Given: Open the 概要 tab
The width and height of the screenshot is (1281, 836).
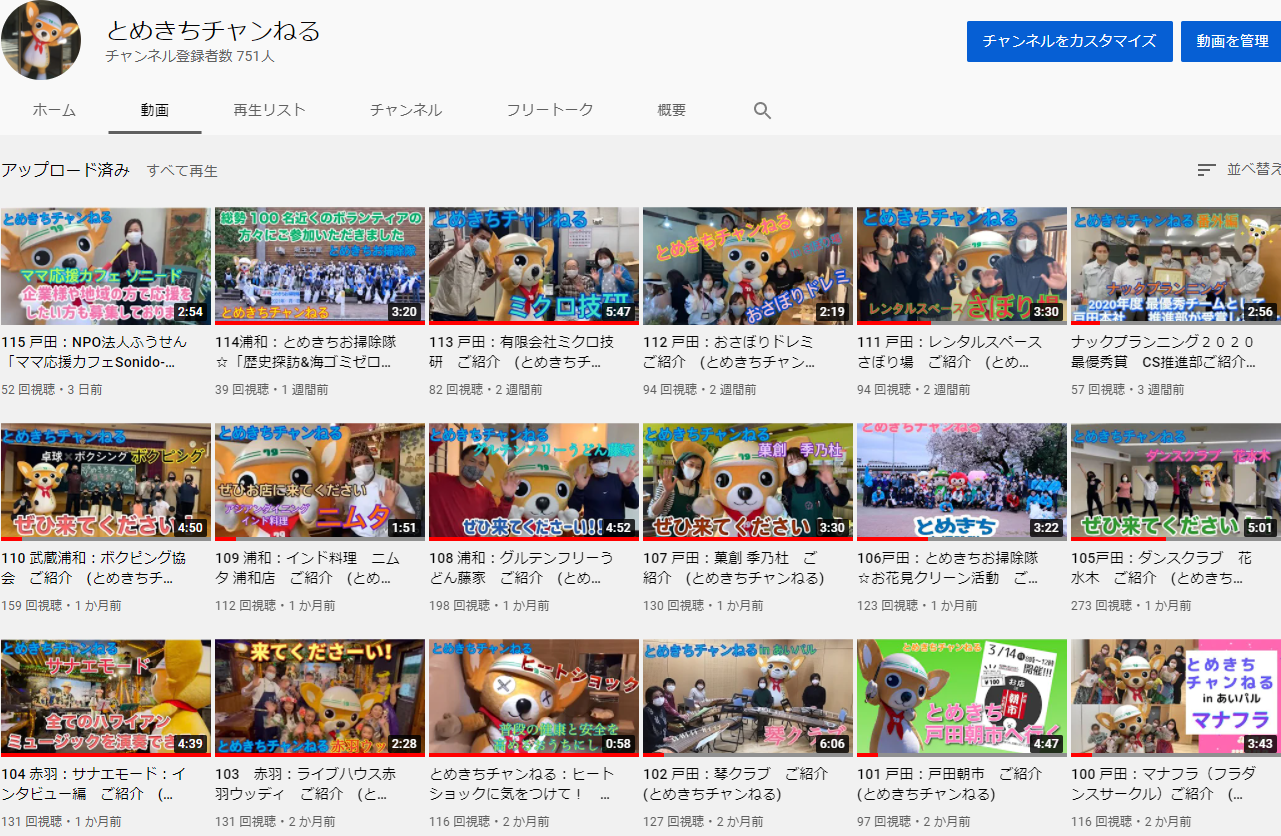Looking at the screenshot, I should [x=672, y=110].
